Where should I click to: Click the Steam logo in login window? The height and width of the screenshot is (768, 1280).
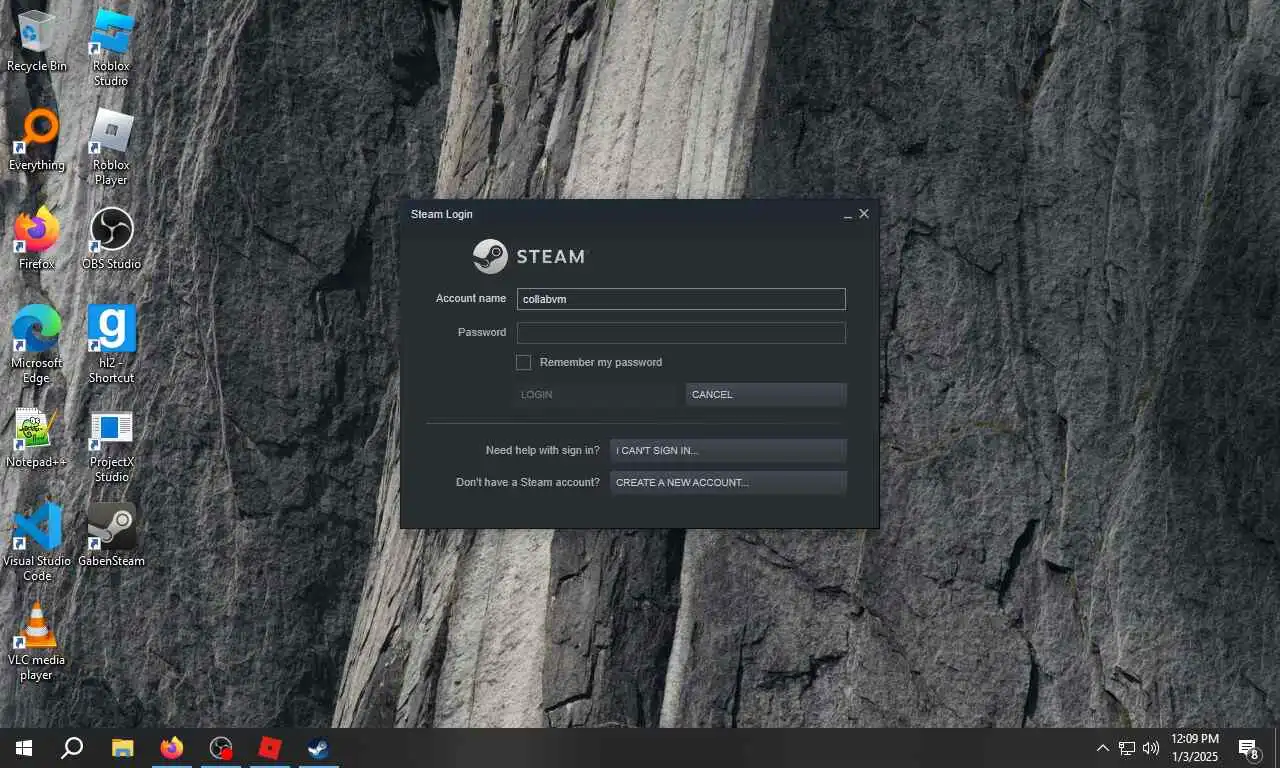[529, 256]
